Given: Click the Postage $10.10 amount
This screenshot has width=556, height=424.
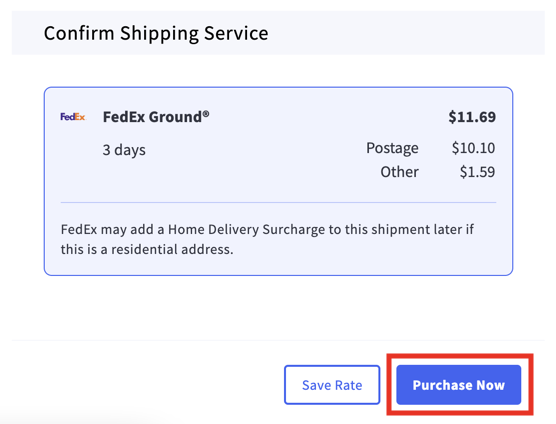Looking at the screenshot, I should point(473,148).
